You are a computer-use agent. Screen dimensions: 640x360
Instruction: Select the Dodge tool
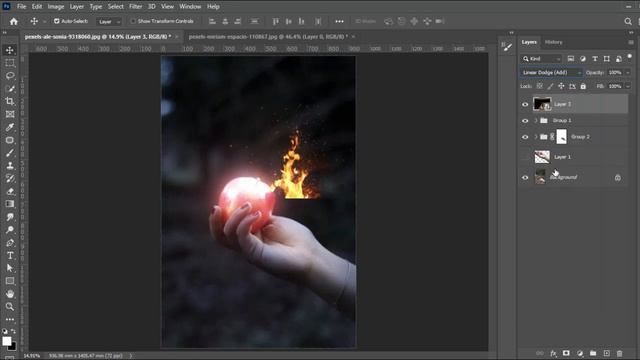tap(10, 229)
